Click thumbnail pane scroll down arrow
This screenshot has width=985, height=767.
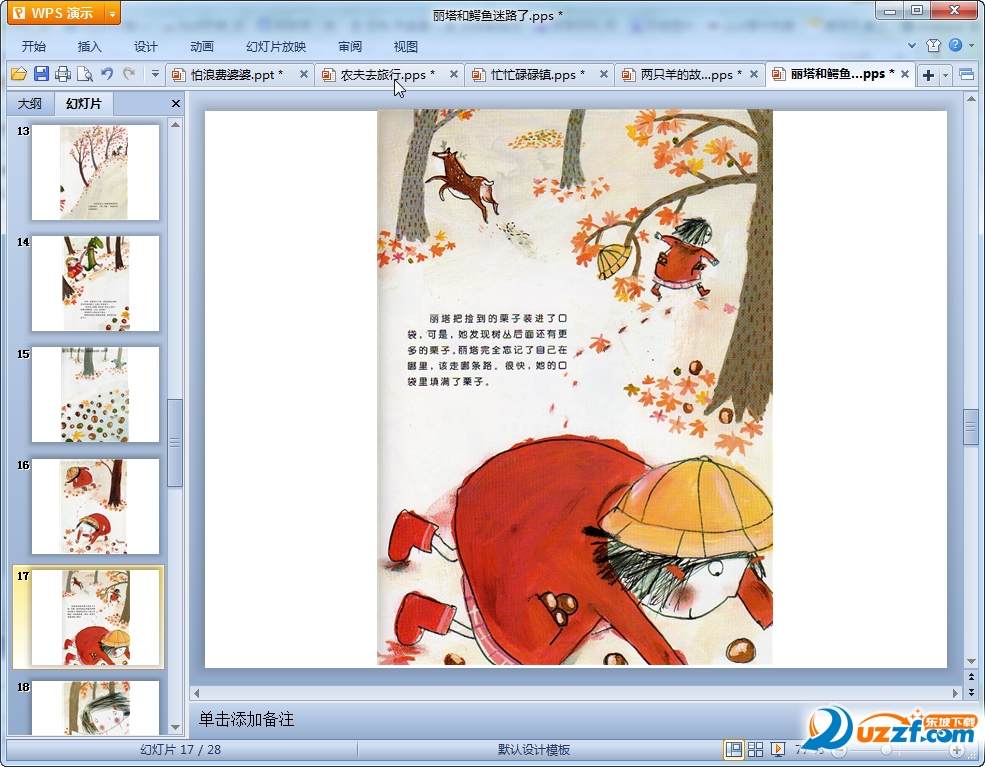point(175,727)
